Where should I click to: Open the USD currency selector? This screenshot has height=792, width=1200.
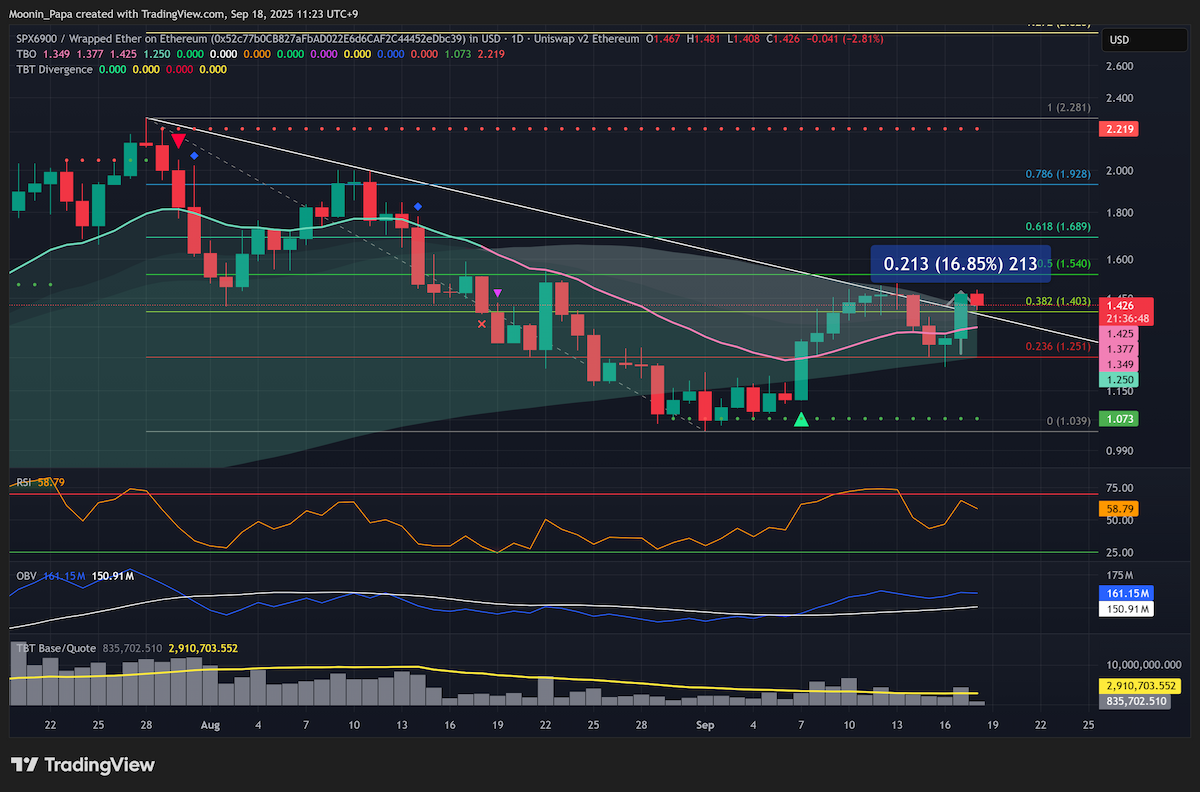click(1120, 41)
